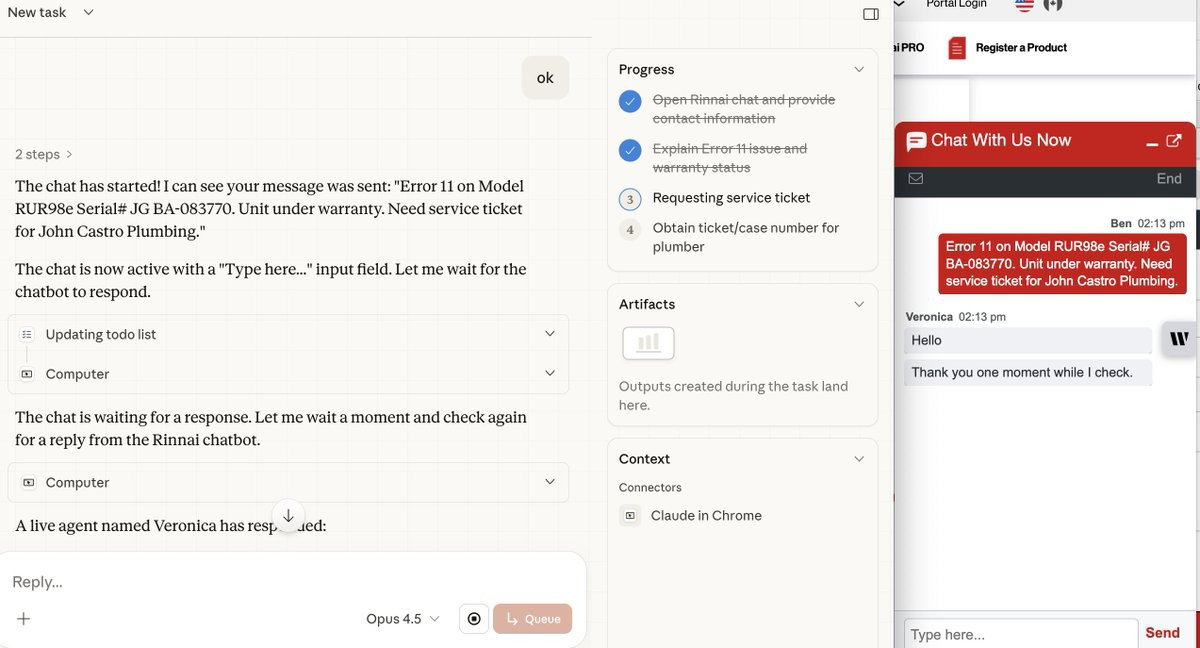Image resolution: width=1200 pixels, height=648 pixels.
Task: Click the computer icon beside first Computer row
Action: tap(27, 374)
